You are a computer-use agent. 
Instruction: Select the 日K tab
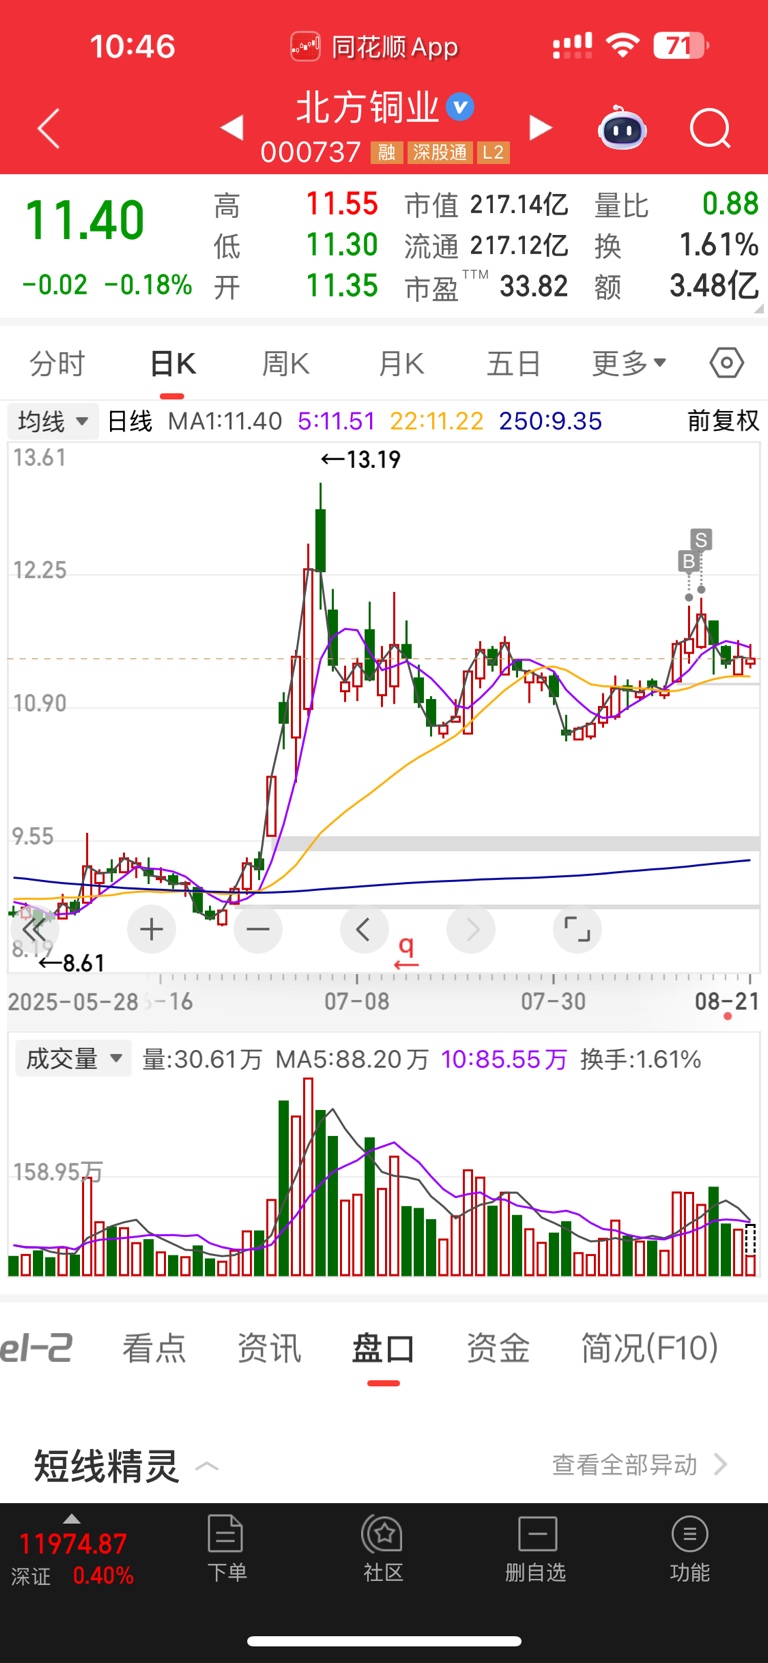[x=173, y=363]
